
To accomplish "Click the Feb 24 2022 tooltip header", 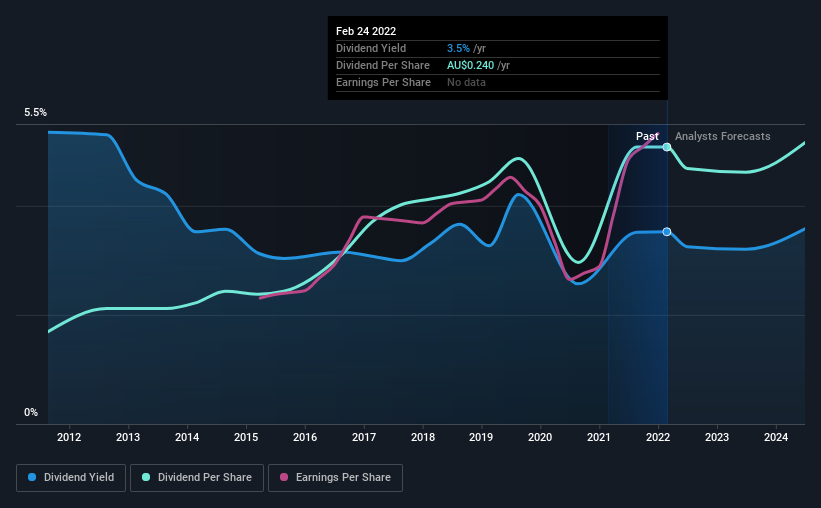I will click(x=366, y=31).
